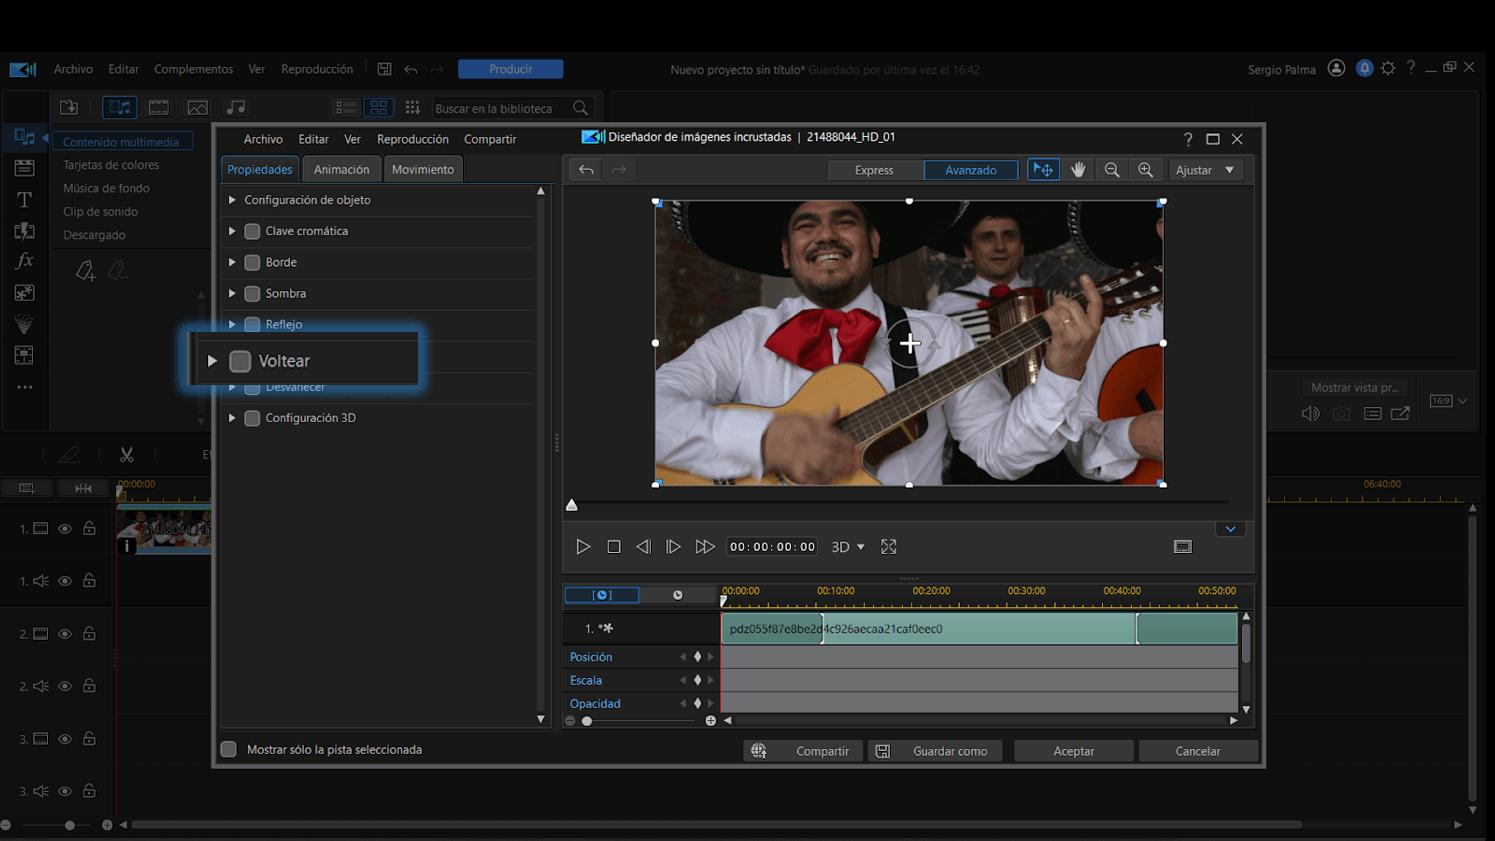Image resolution: width=1495 pixels, height=841 pixels.
Task: Open designer Compartir menu
Action: pyautogui.click(x=490, y=139)
